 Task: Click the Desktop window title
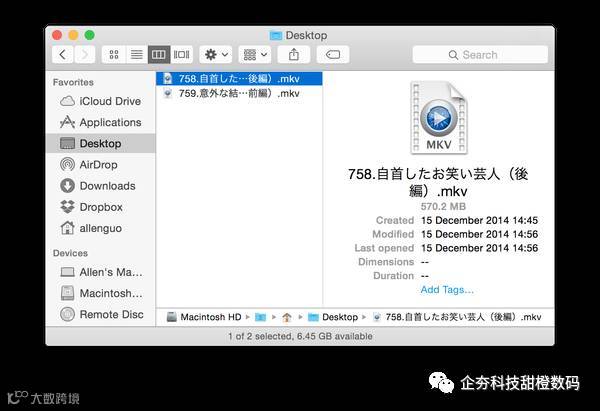coord(298,36)
